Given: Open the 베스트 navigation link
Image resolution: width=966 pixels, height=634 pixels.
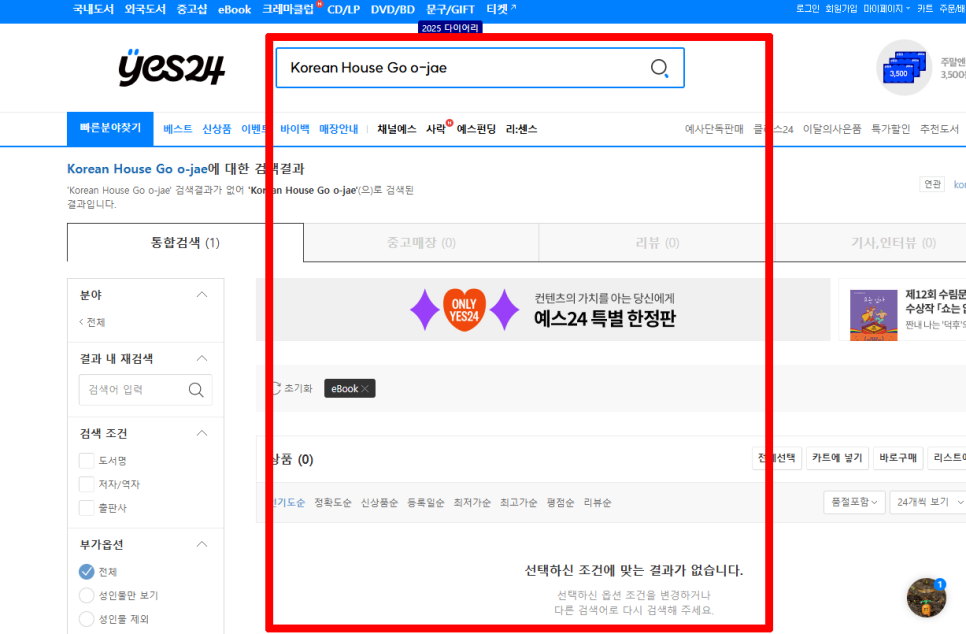Looking at the screenshot, I should pyautogui.click(x=177, y=129).
